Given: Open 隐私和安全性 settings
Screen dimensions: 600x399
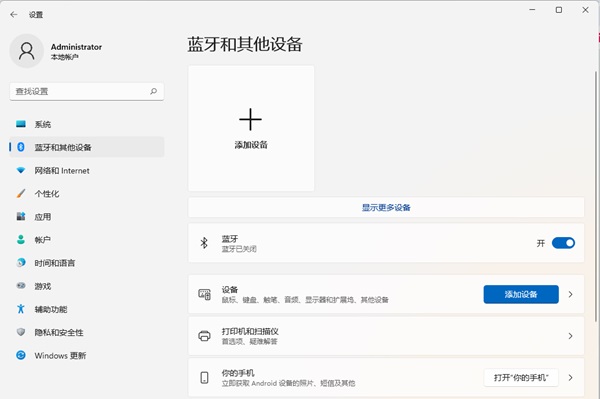Looking at the screenshot, I should click(87, 332).
